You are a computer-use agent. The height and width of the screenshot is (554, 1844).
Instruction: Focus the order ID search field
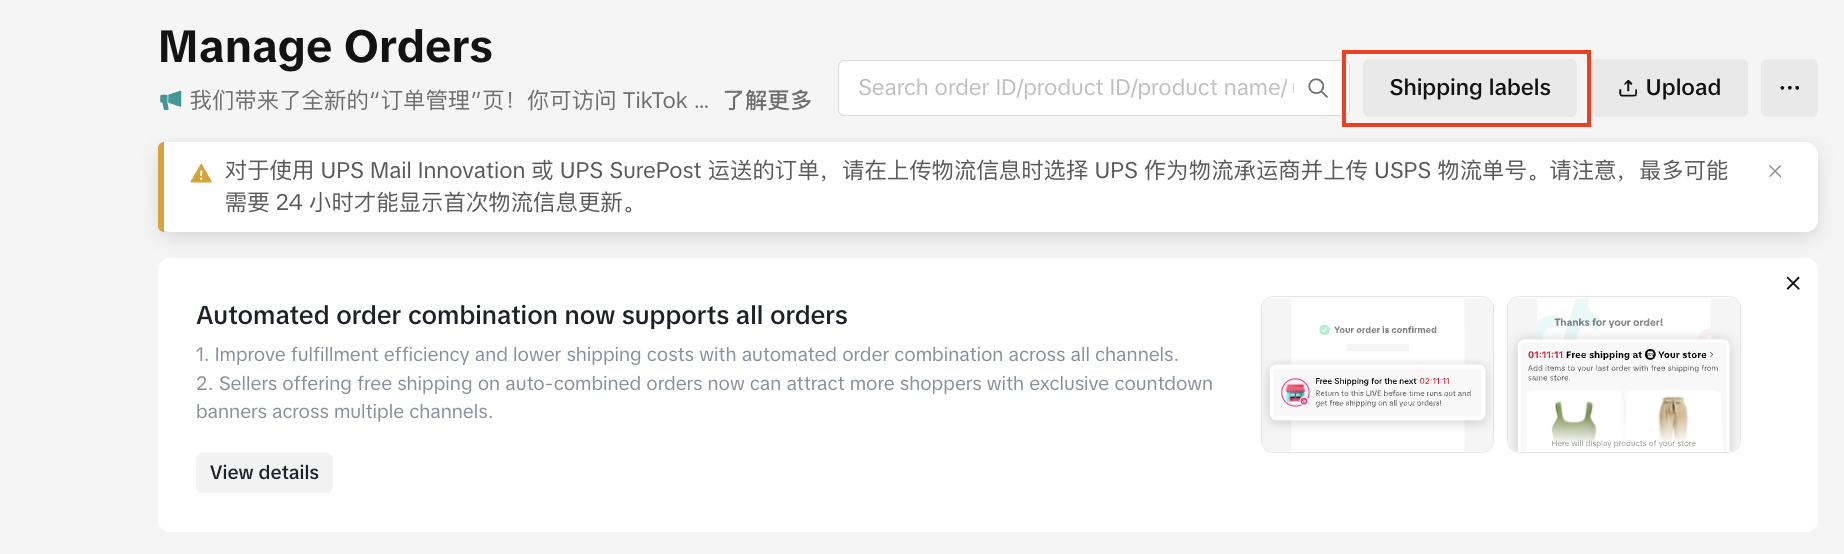tap(1070, 88)
